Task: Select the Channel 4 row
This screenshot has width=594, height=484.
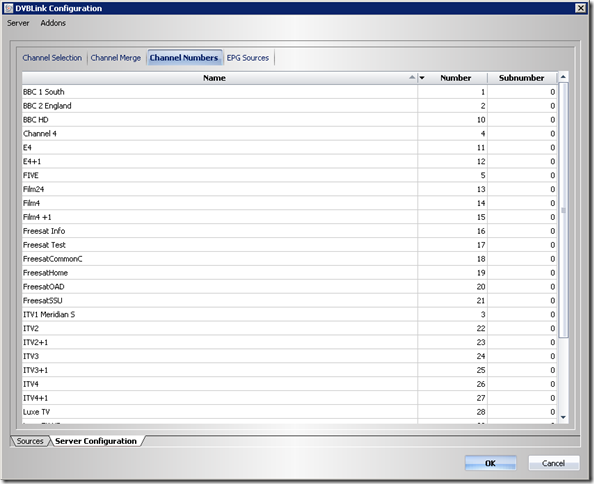Action: coord(289,134)
